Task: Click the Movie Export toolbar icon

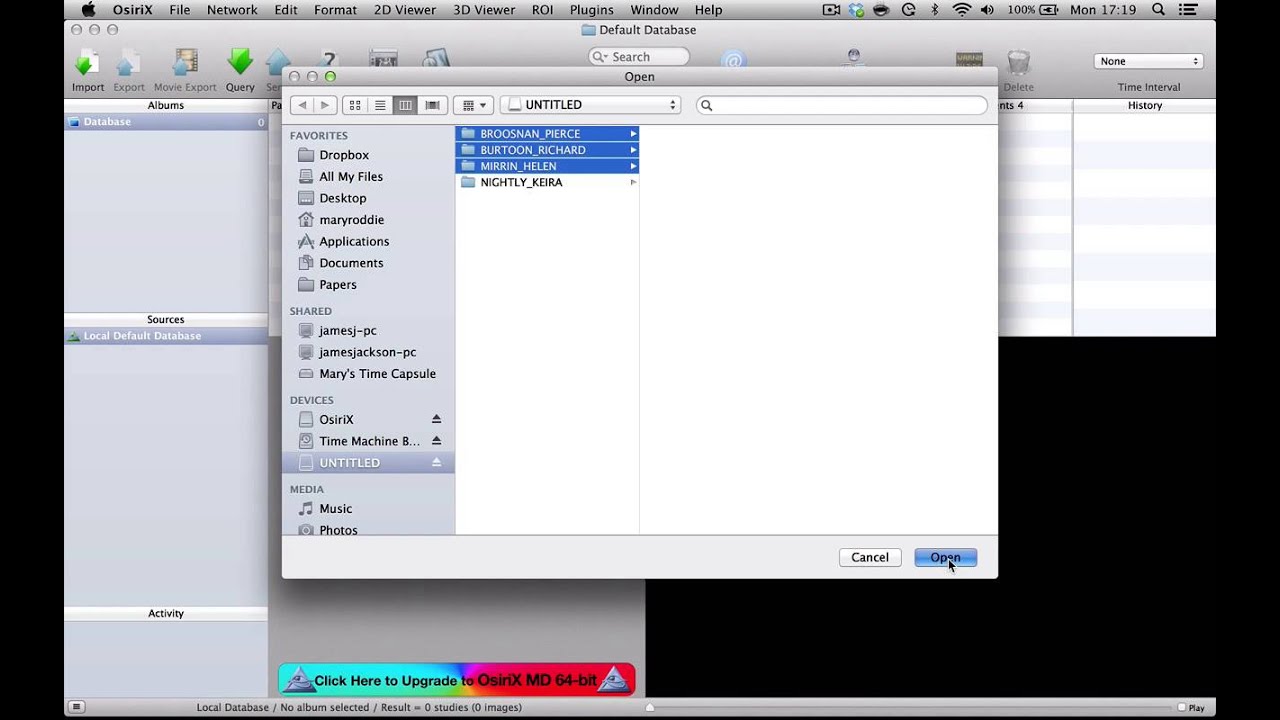Action: click(x=185, y=63)
